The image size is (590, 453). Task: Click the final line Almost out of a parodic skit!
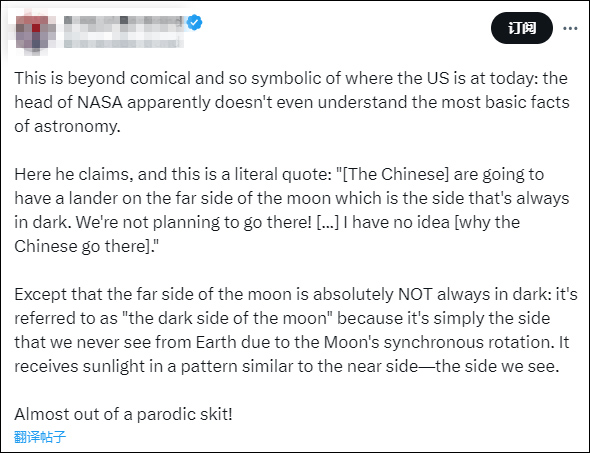click(x=123, y=414)
